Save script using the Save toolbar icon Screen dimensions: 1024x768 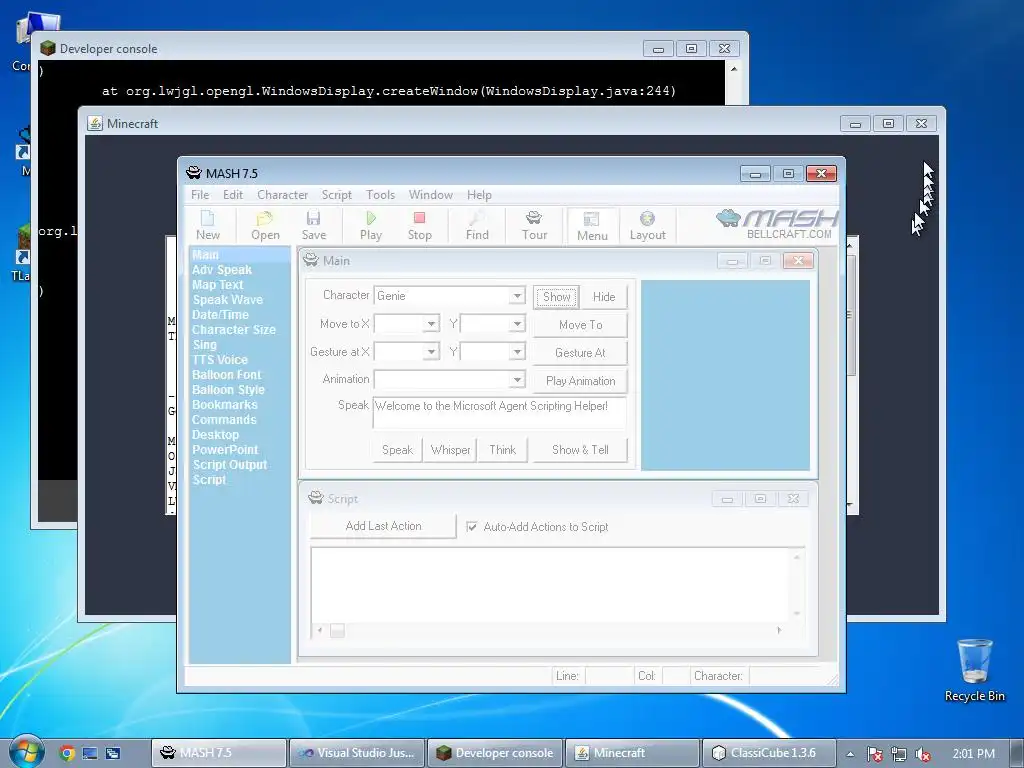pos(313,225)
